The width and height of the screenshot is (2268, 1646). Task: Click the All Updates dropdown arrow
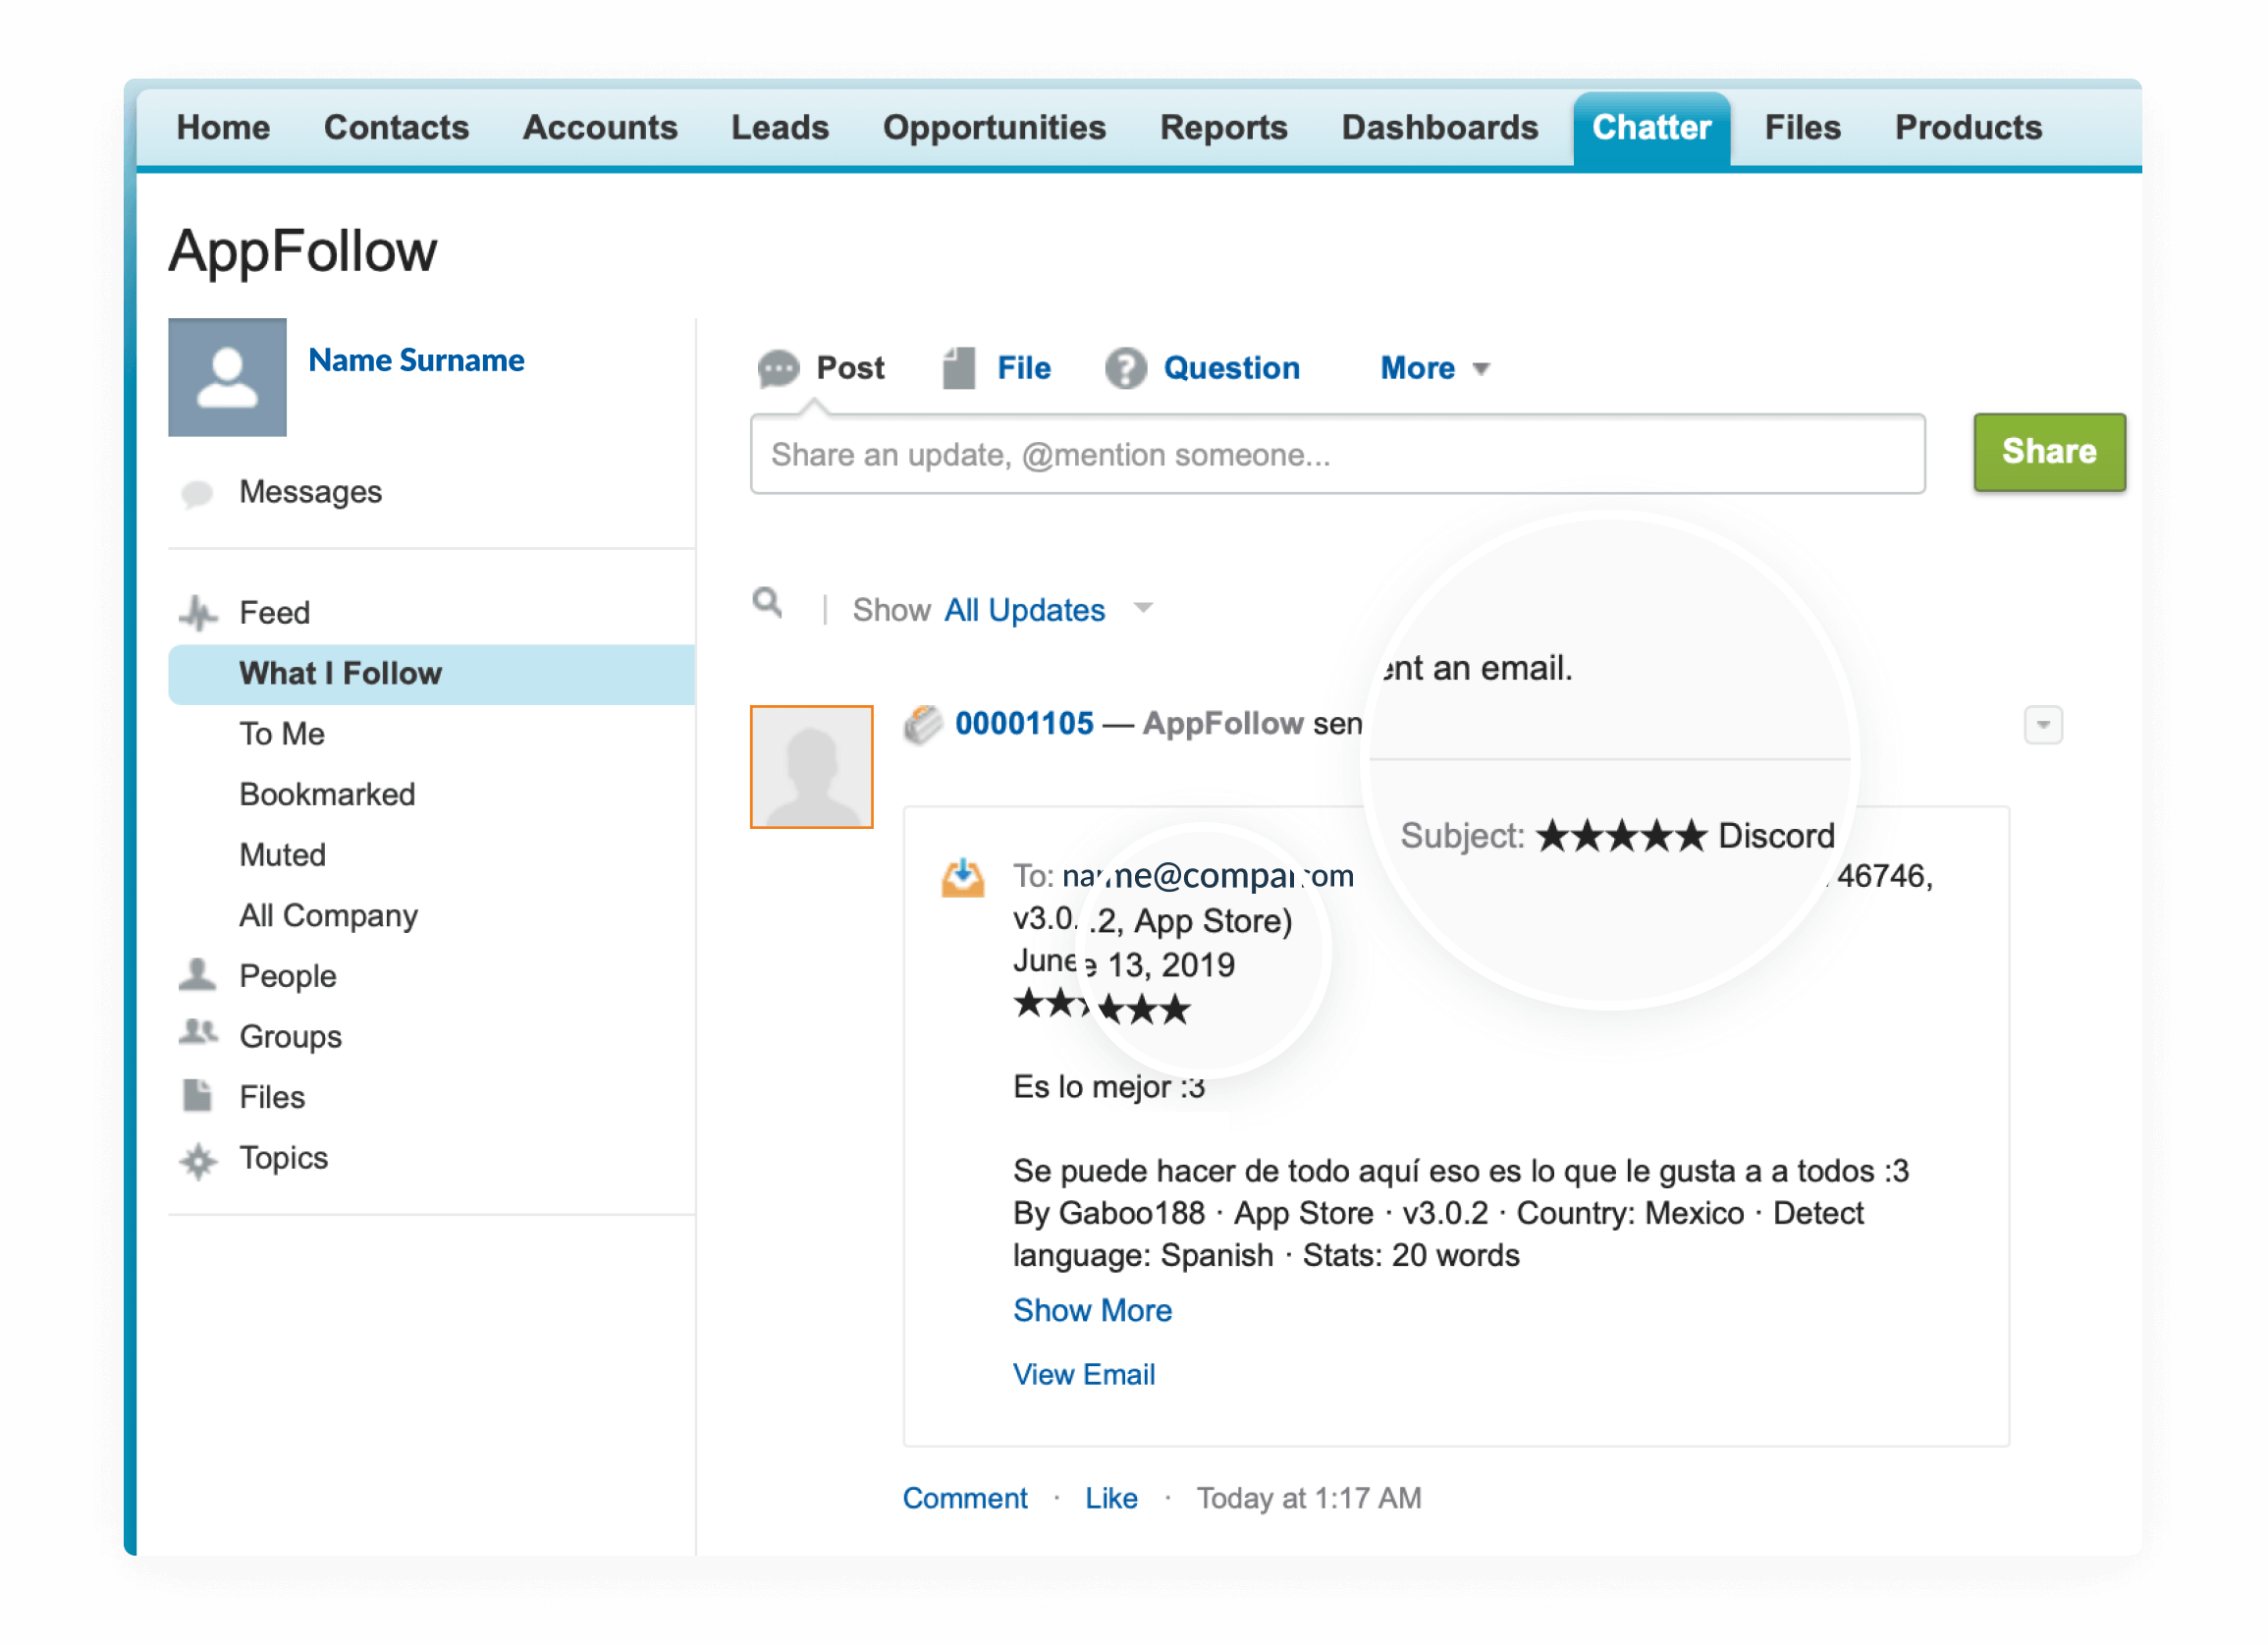point(1144,608)
